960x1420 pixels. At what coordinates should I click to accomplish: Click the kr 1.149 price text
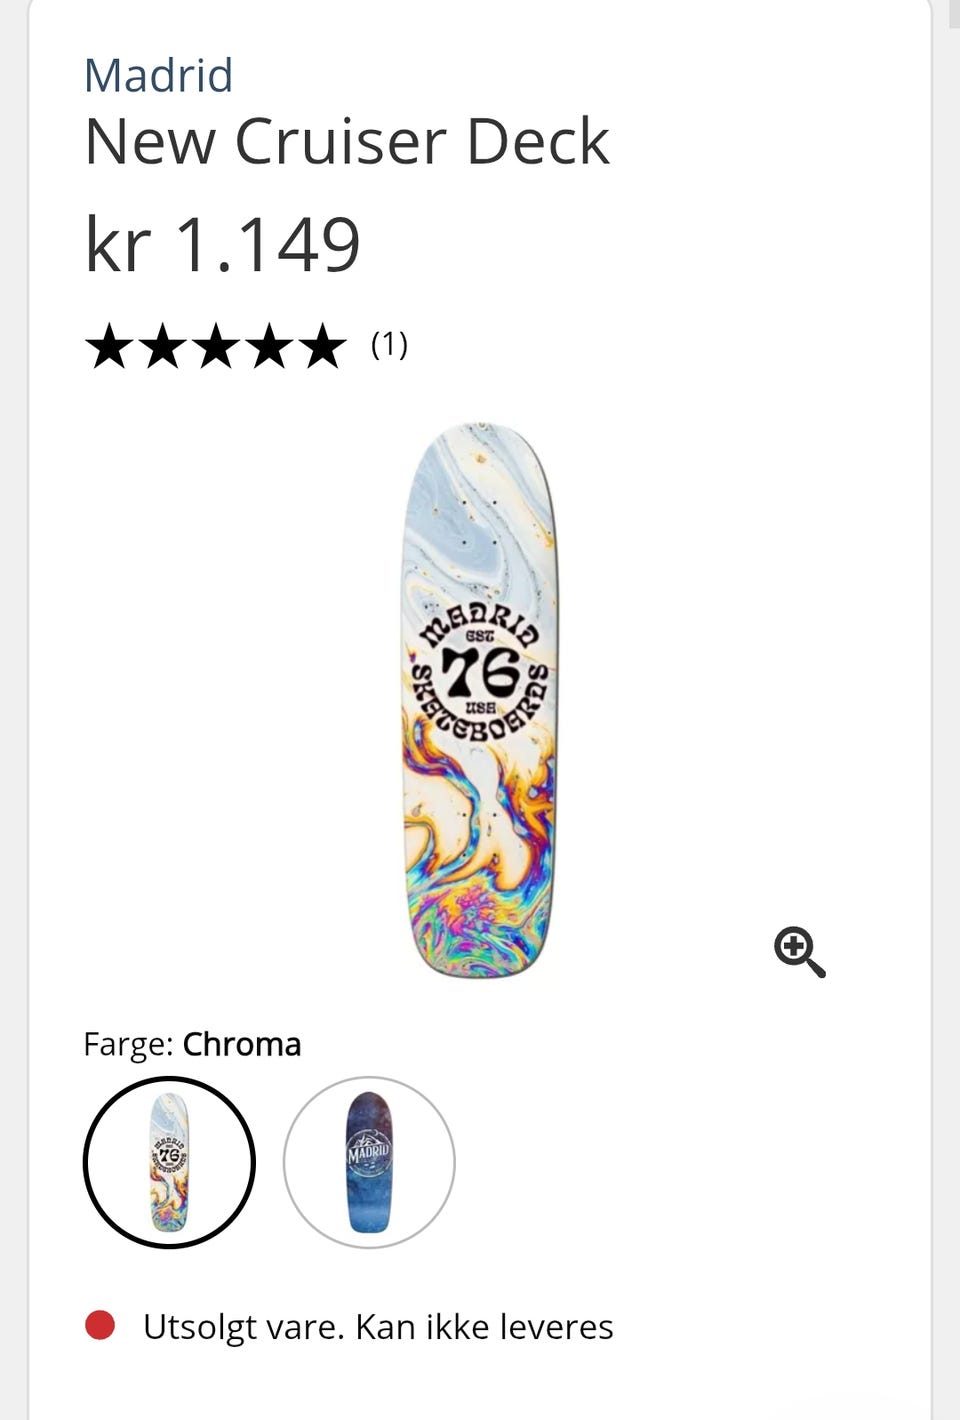[222, 244]
